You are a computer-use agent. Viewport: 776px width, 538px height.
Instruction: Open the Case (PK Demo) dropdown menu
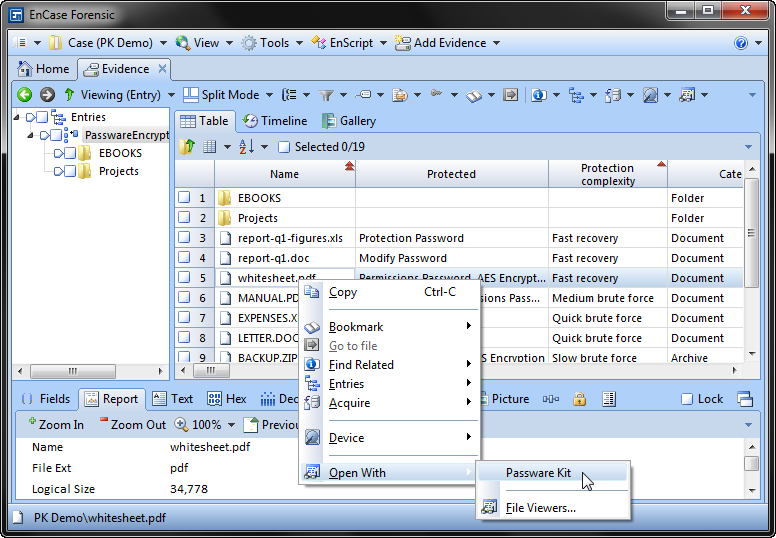[163, 43]
